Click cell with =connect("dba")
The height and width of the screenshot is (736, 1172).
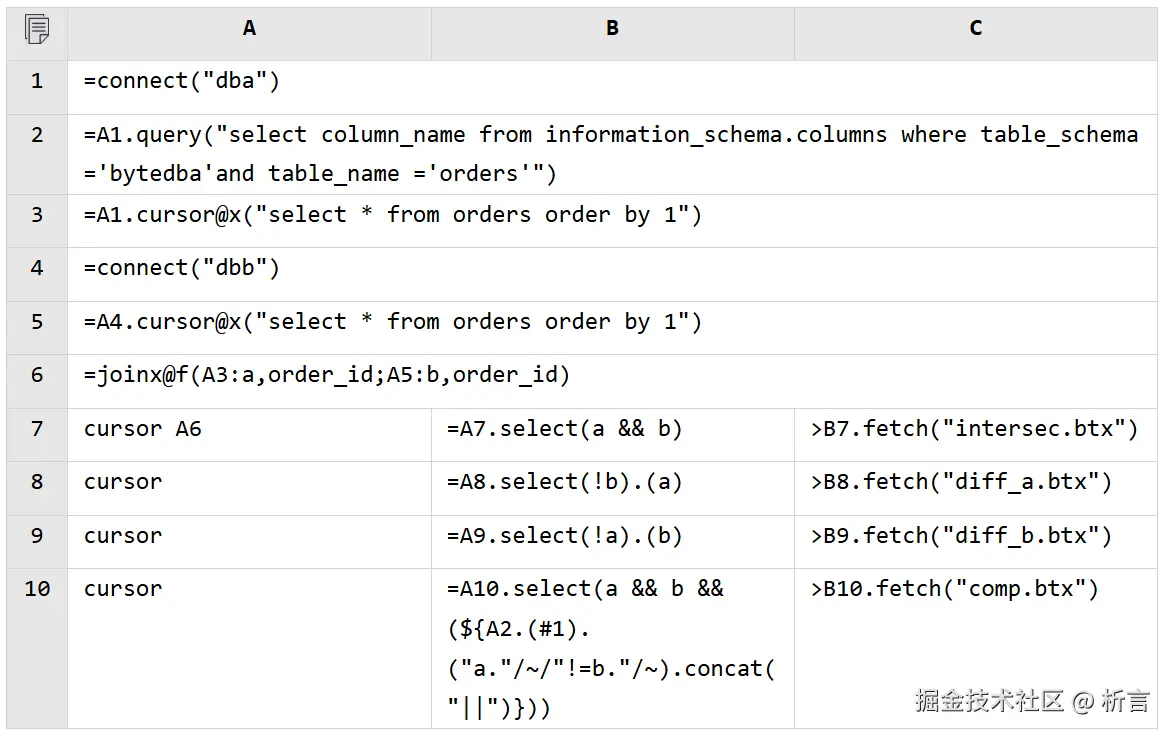[x=182, y=82]
